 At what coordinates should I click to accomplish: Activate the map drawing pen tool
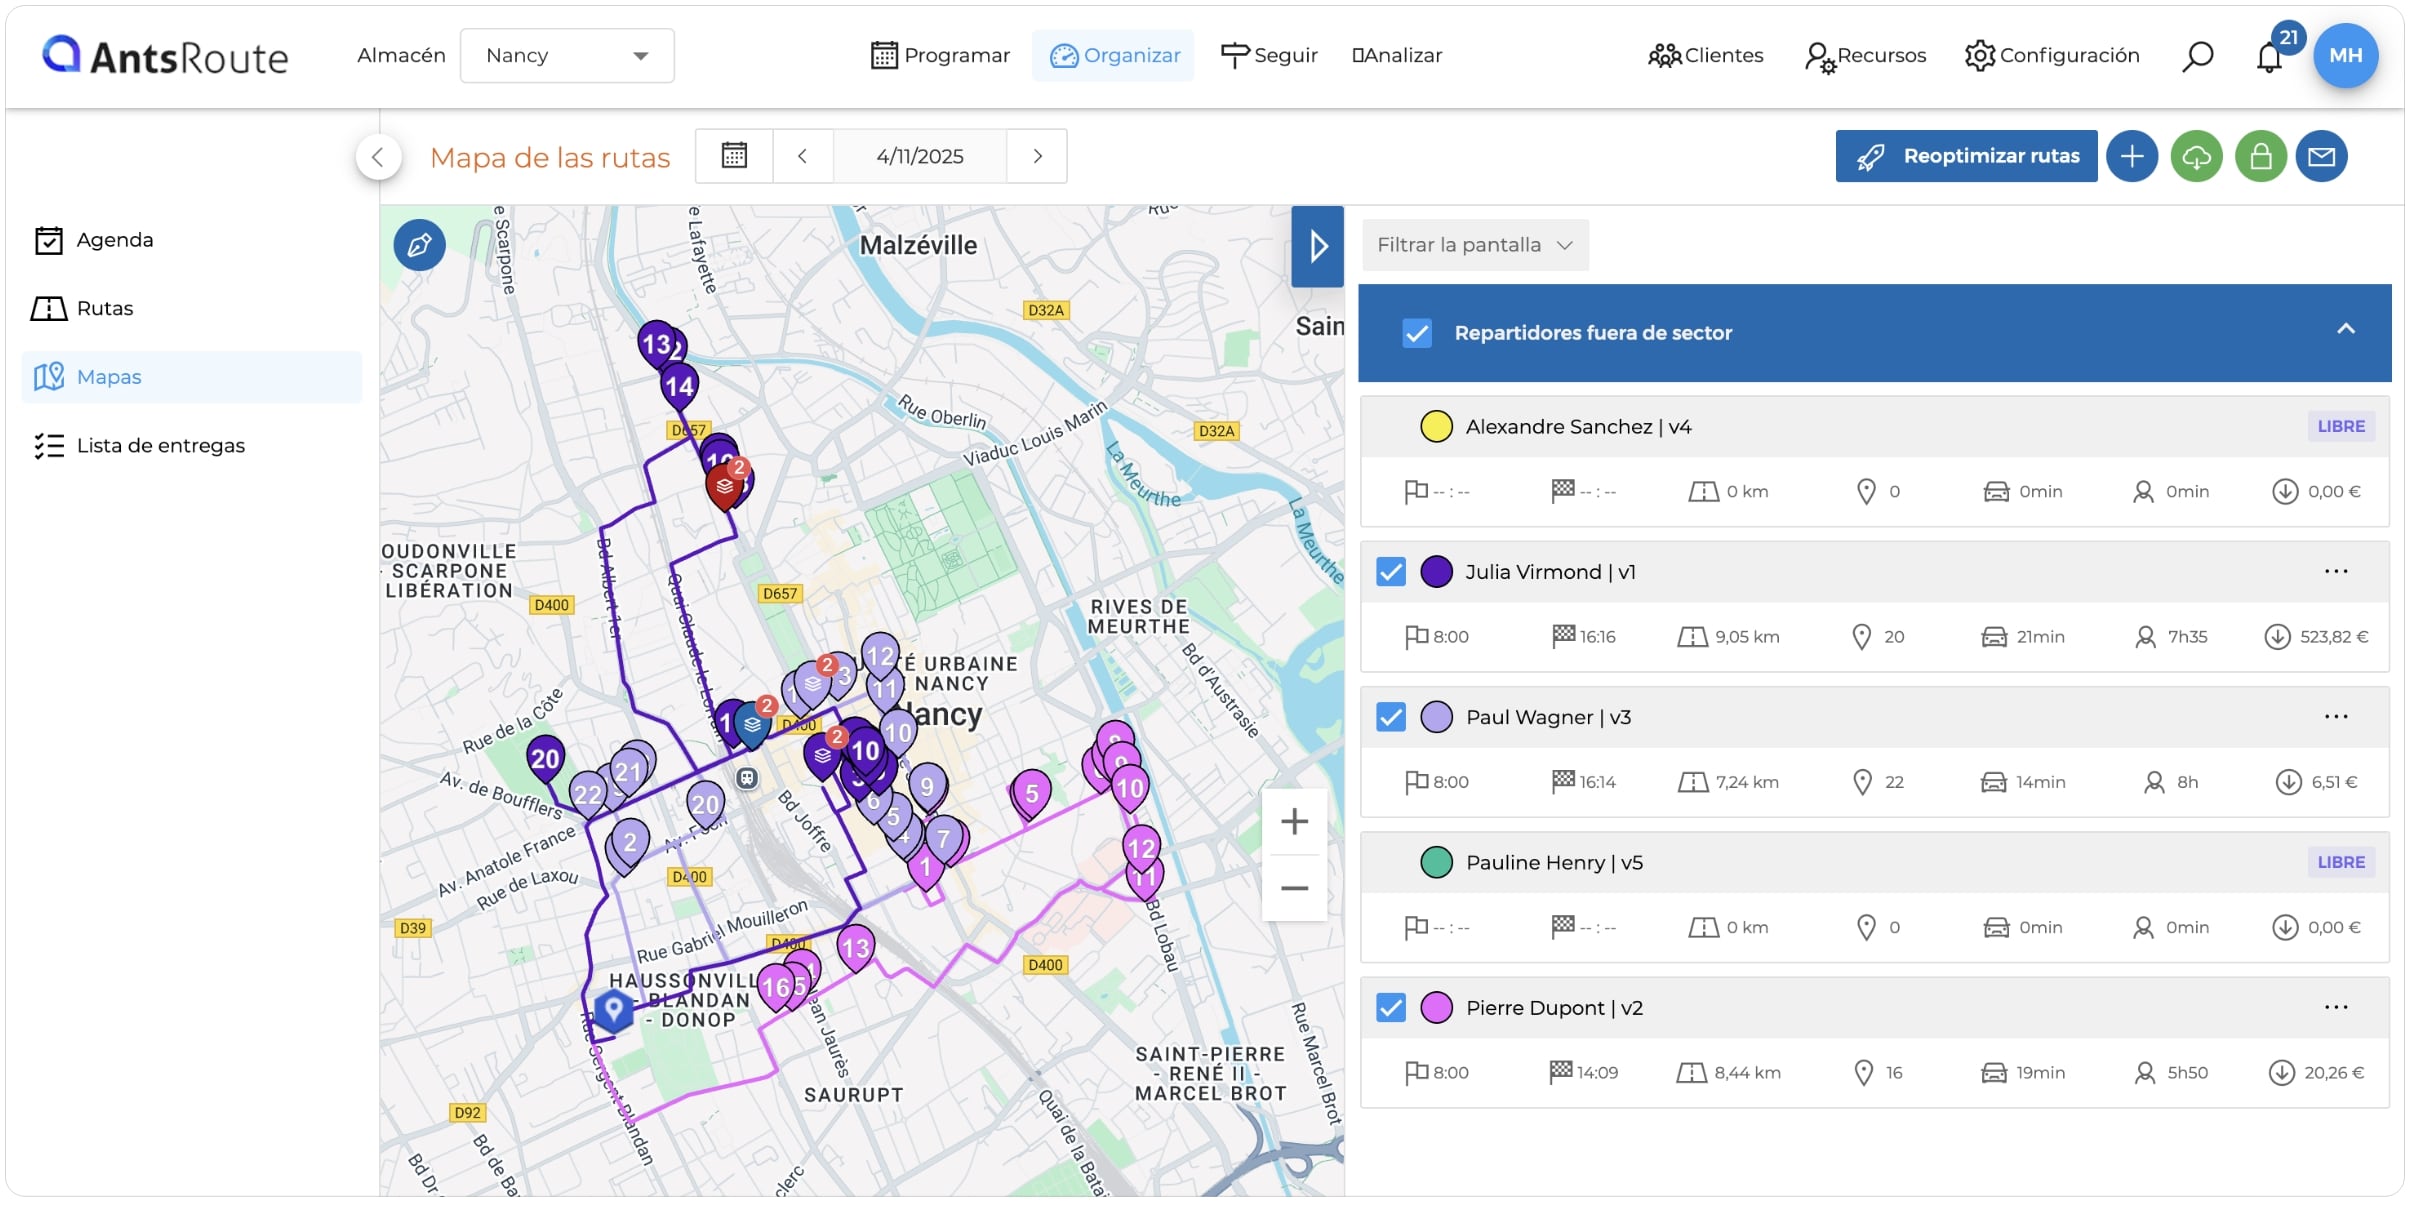(x=420, y=245)
